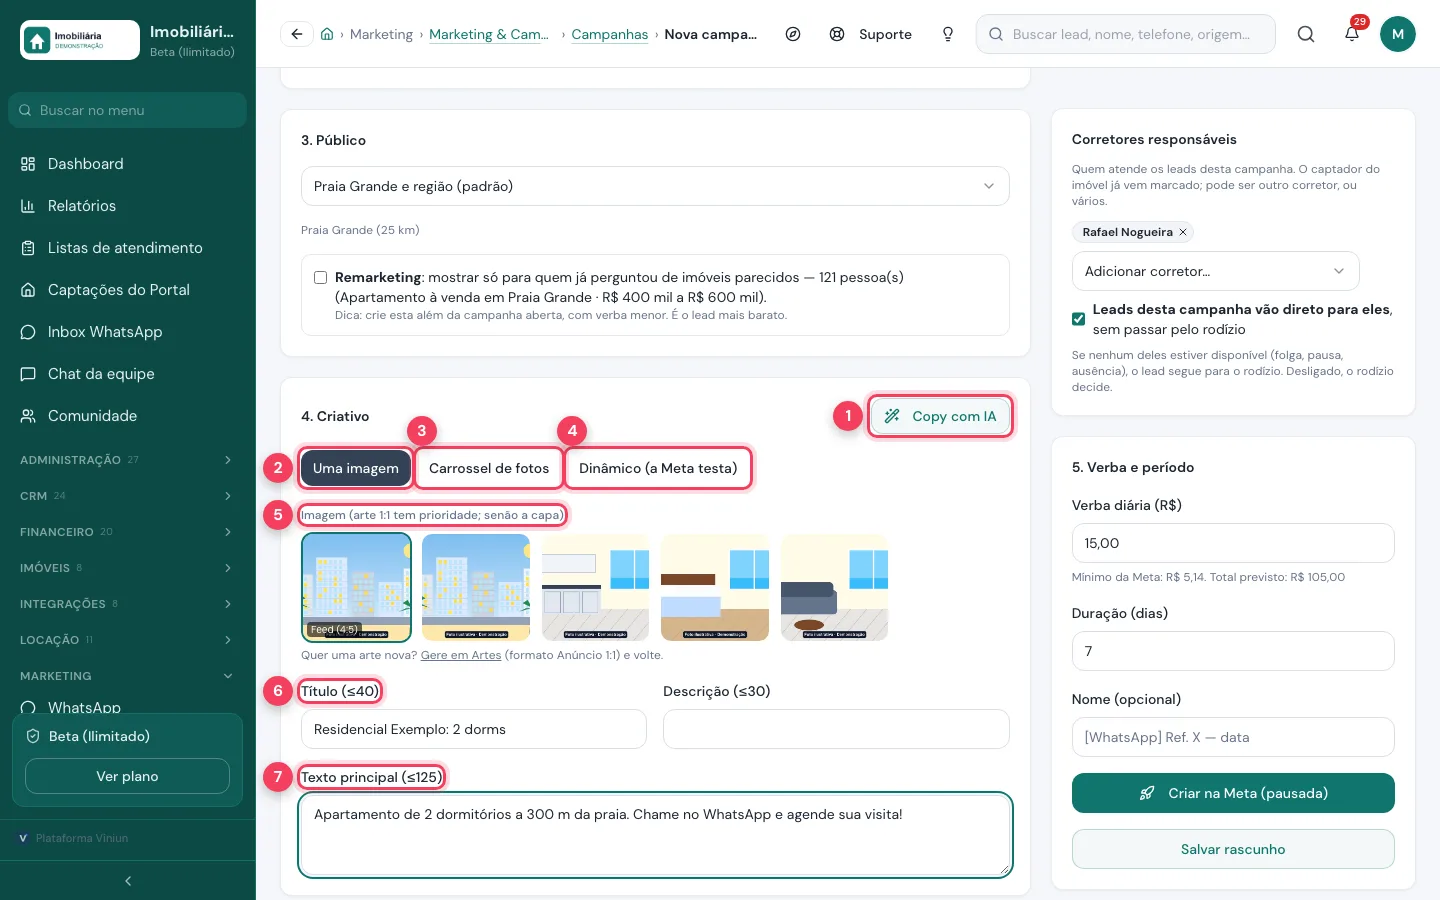
Task: Select the gray sofa image thumbnail
Action: pos(835,587)
